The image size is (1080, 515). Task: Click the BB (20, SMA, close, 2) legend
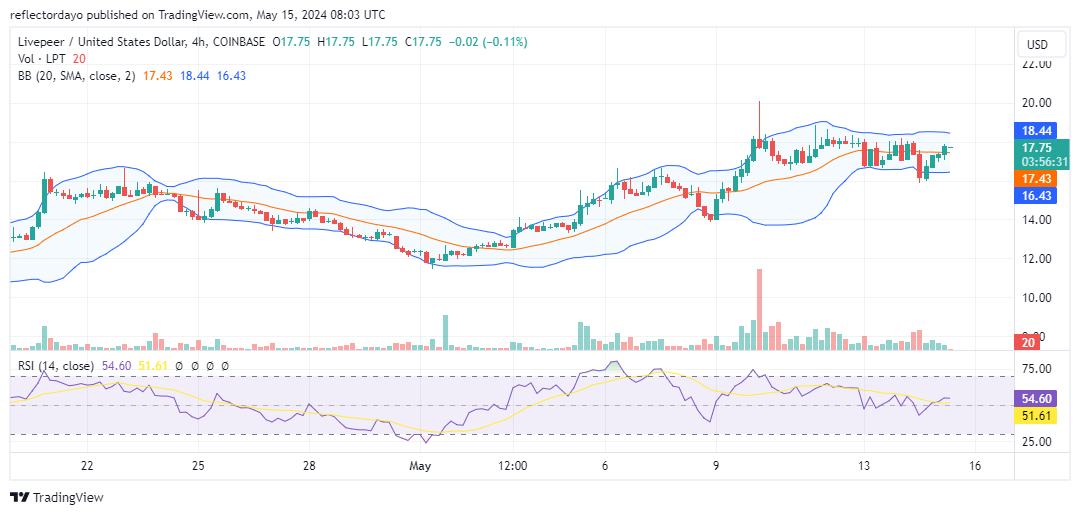point(78,76)
